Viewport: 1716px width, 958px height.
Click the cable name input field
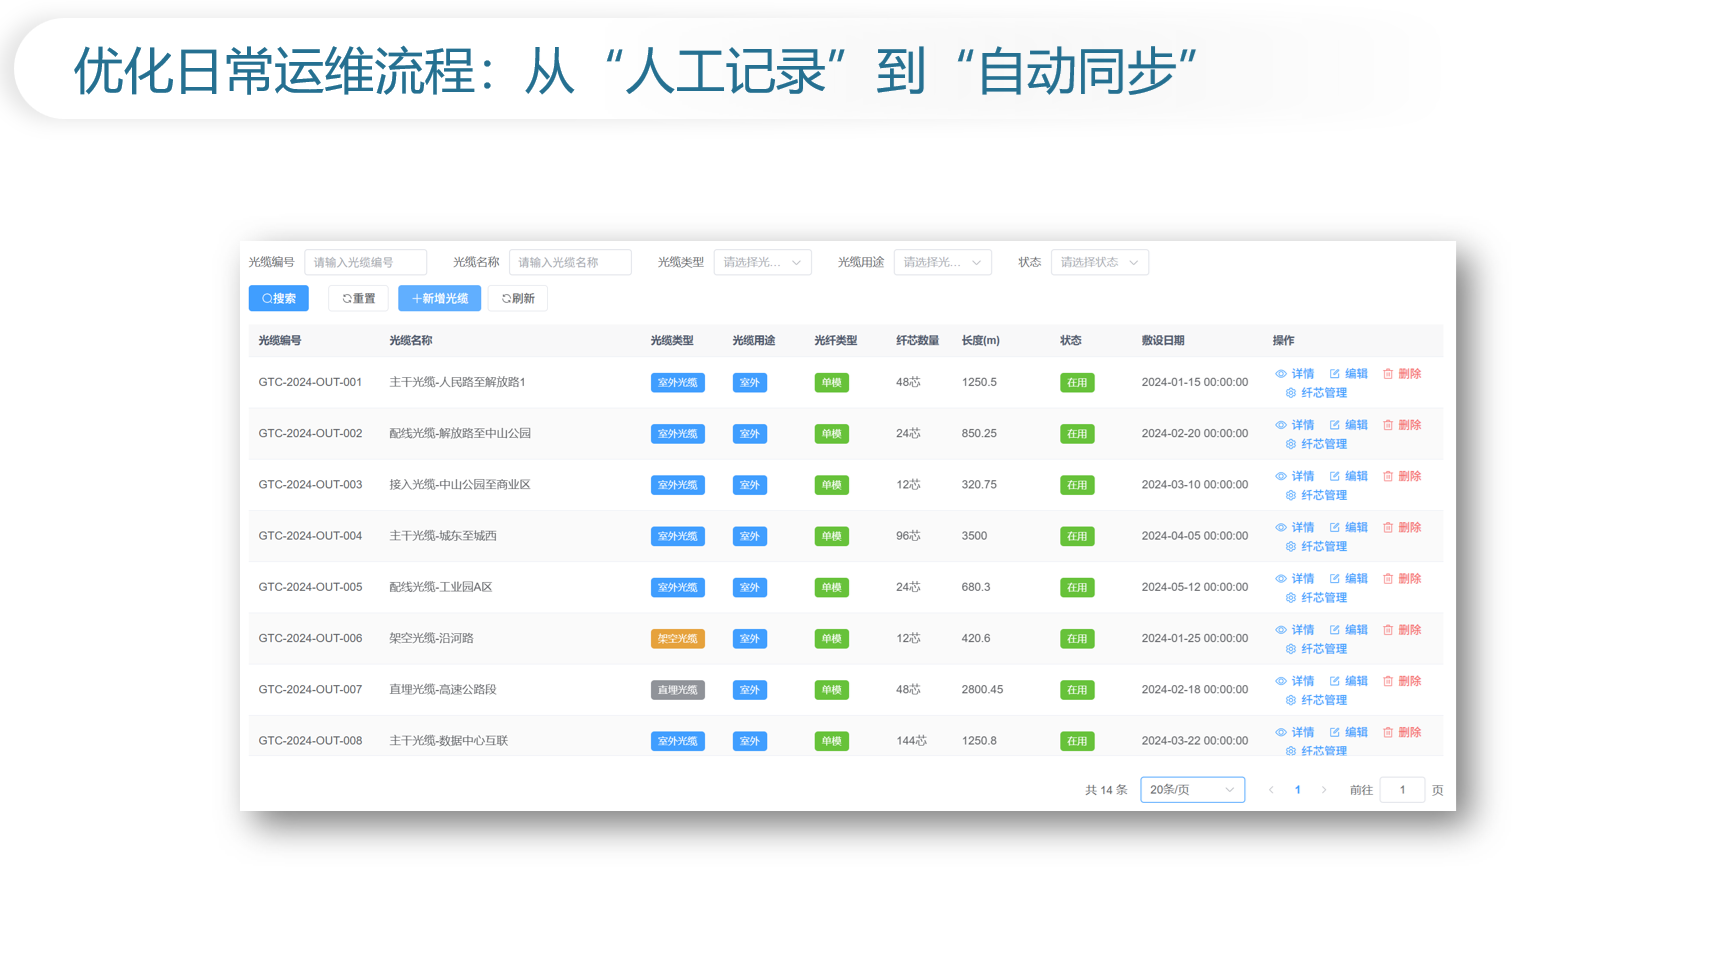[x=570, y=262]
